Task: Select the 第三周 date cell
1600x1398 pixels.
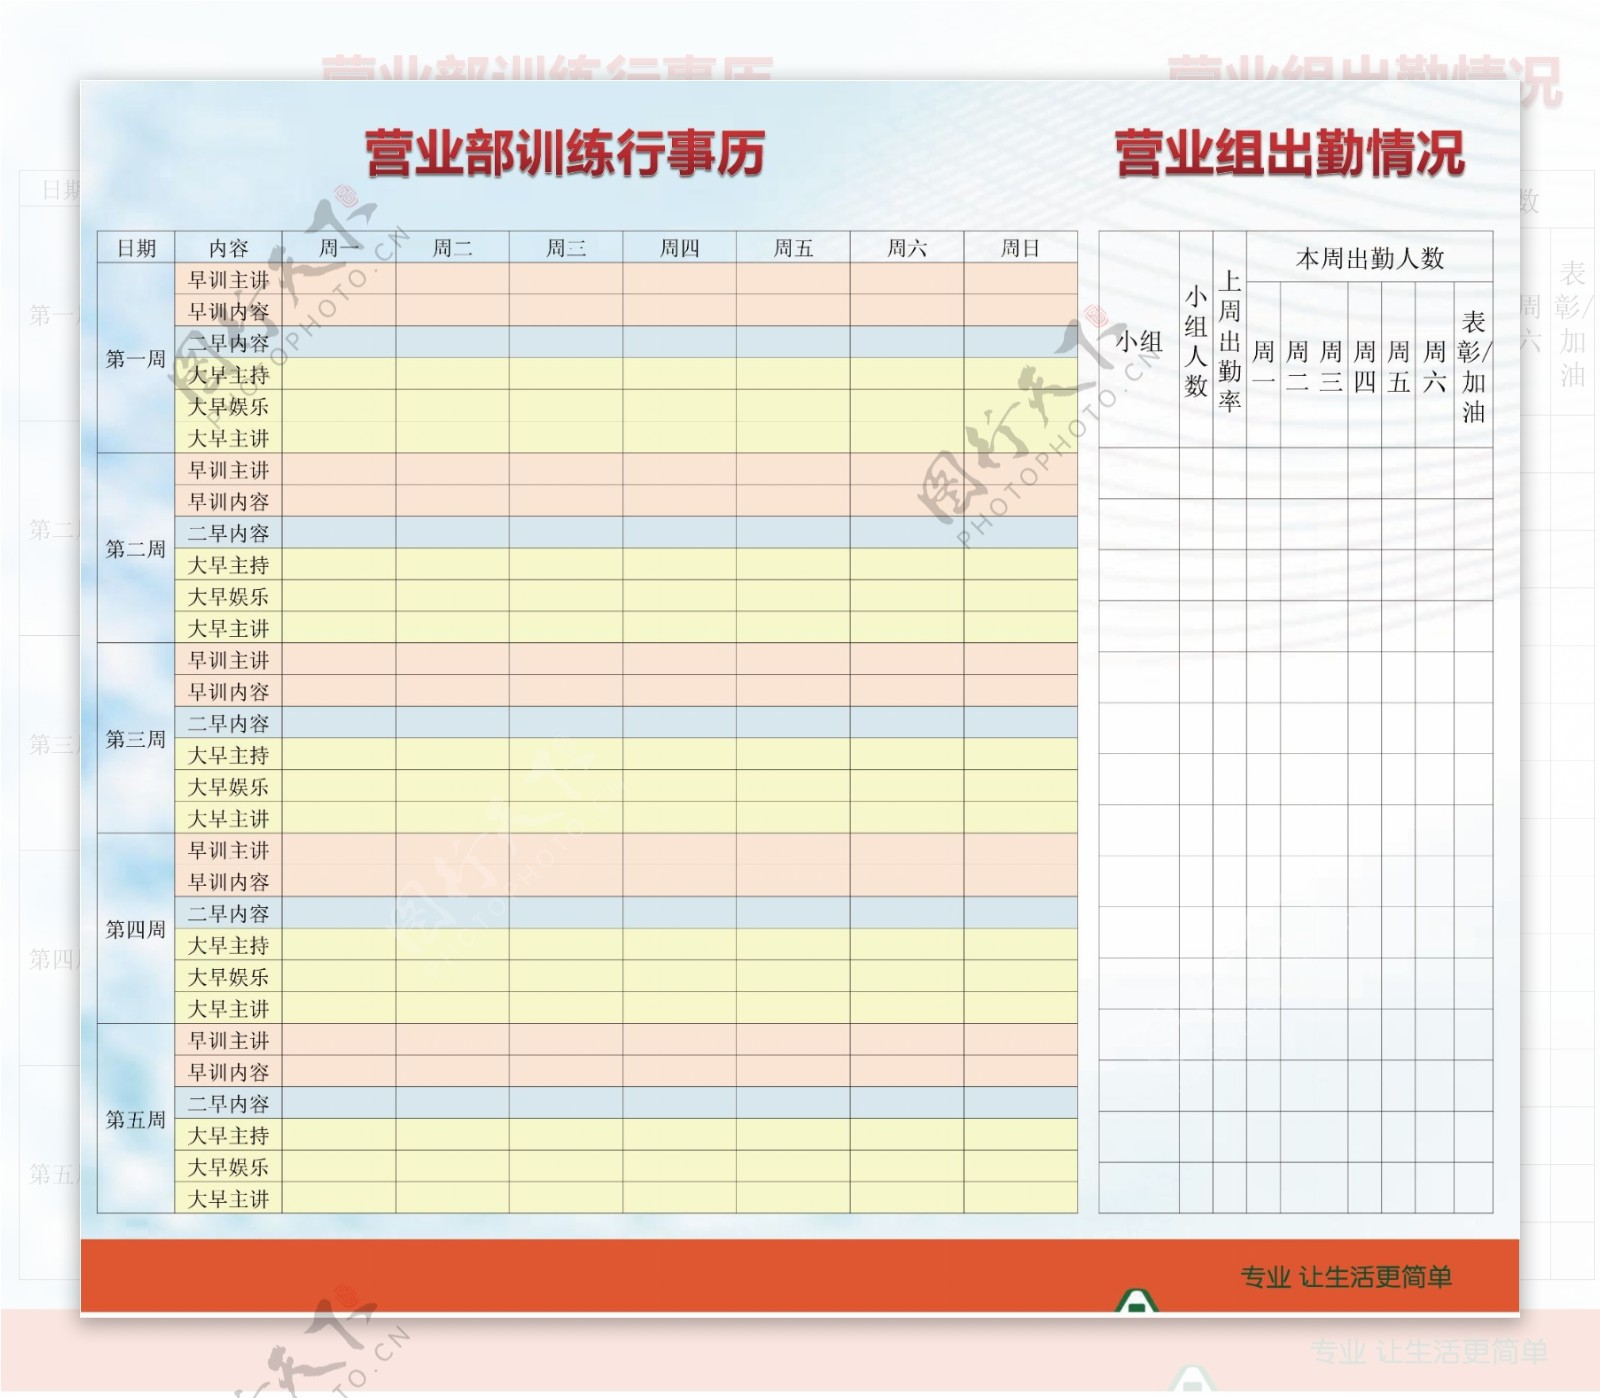Action: pyautogui.click(x=136, y=738)
